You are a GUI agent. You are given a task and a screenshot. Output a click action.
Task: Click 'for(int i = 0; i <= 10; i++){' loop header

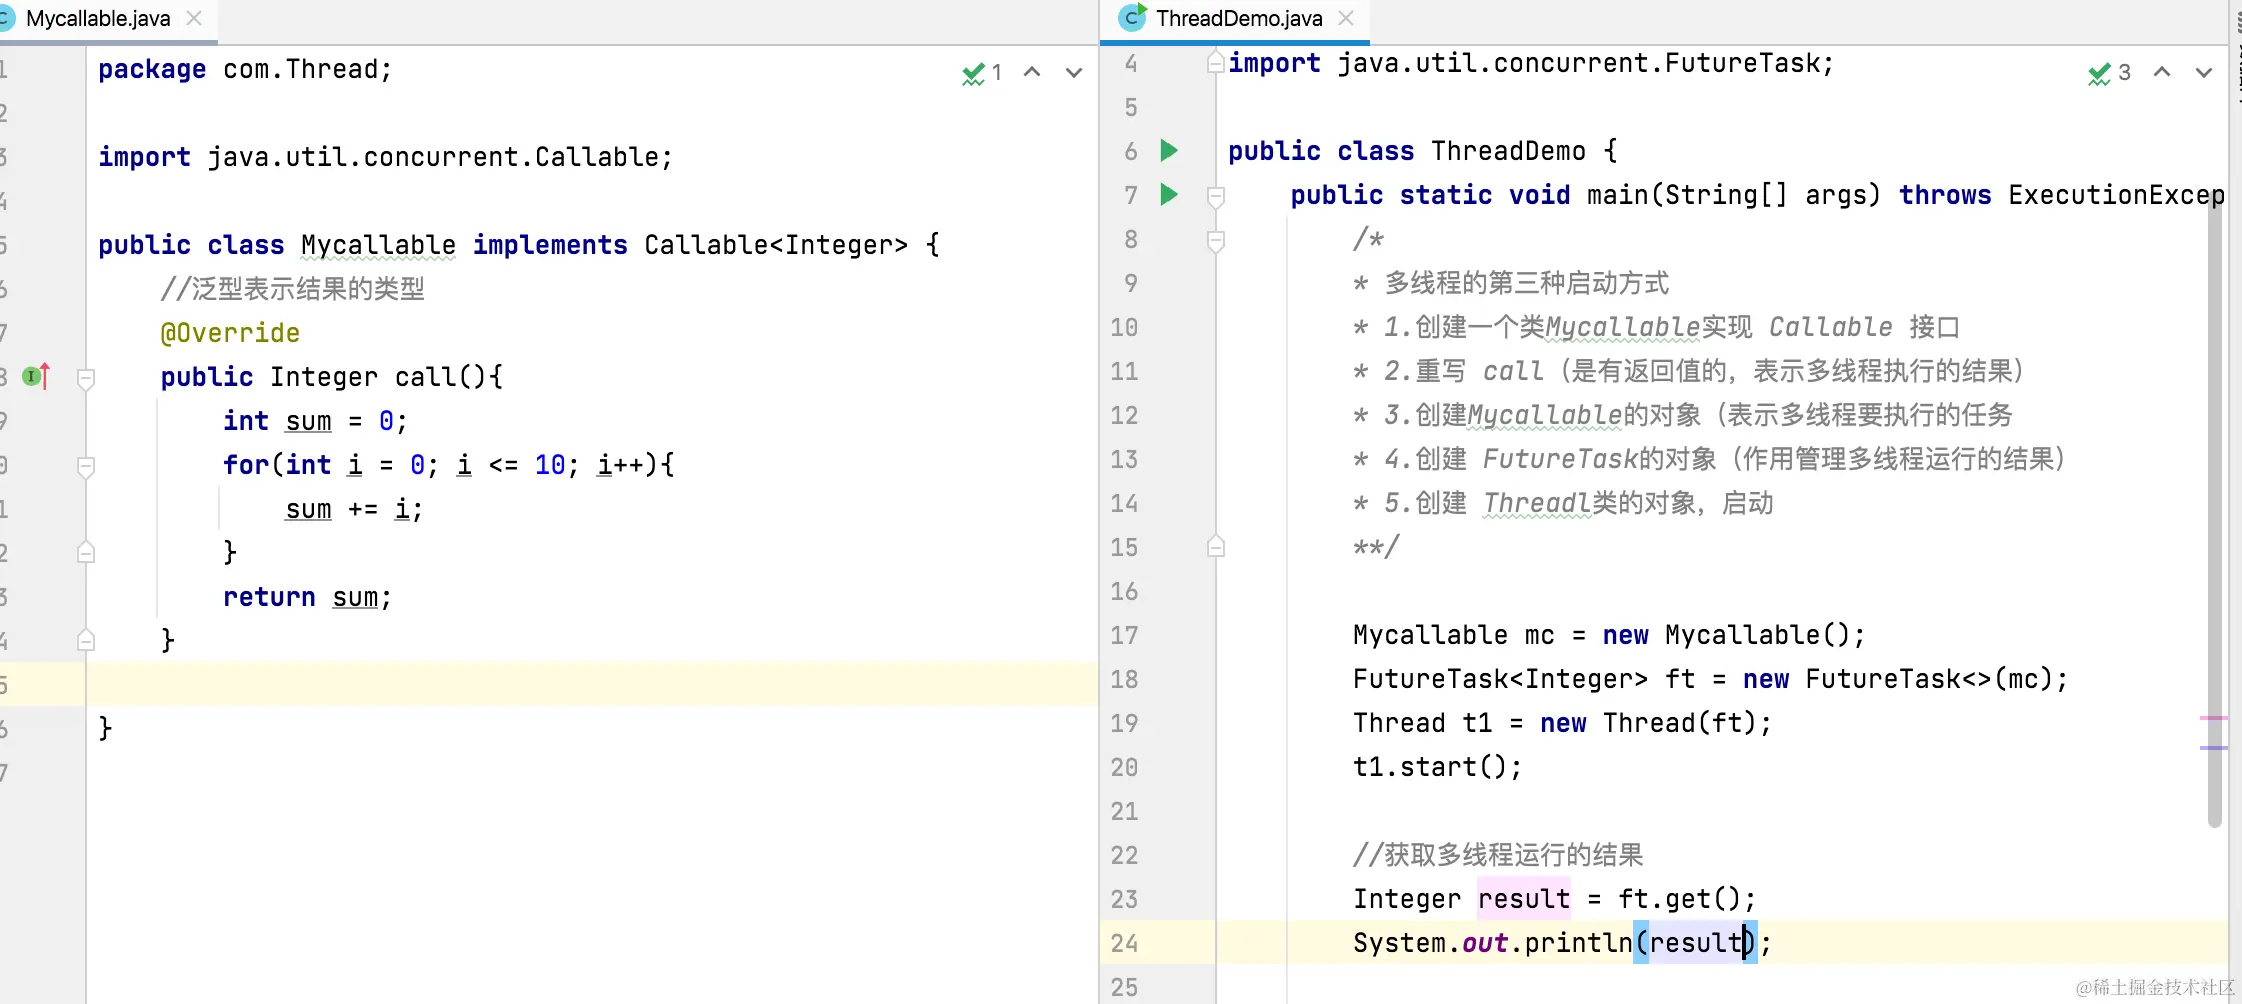pyautogui.click(x=449, y=465)
